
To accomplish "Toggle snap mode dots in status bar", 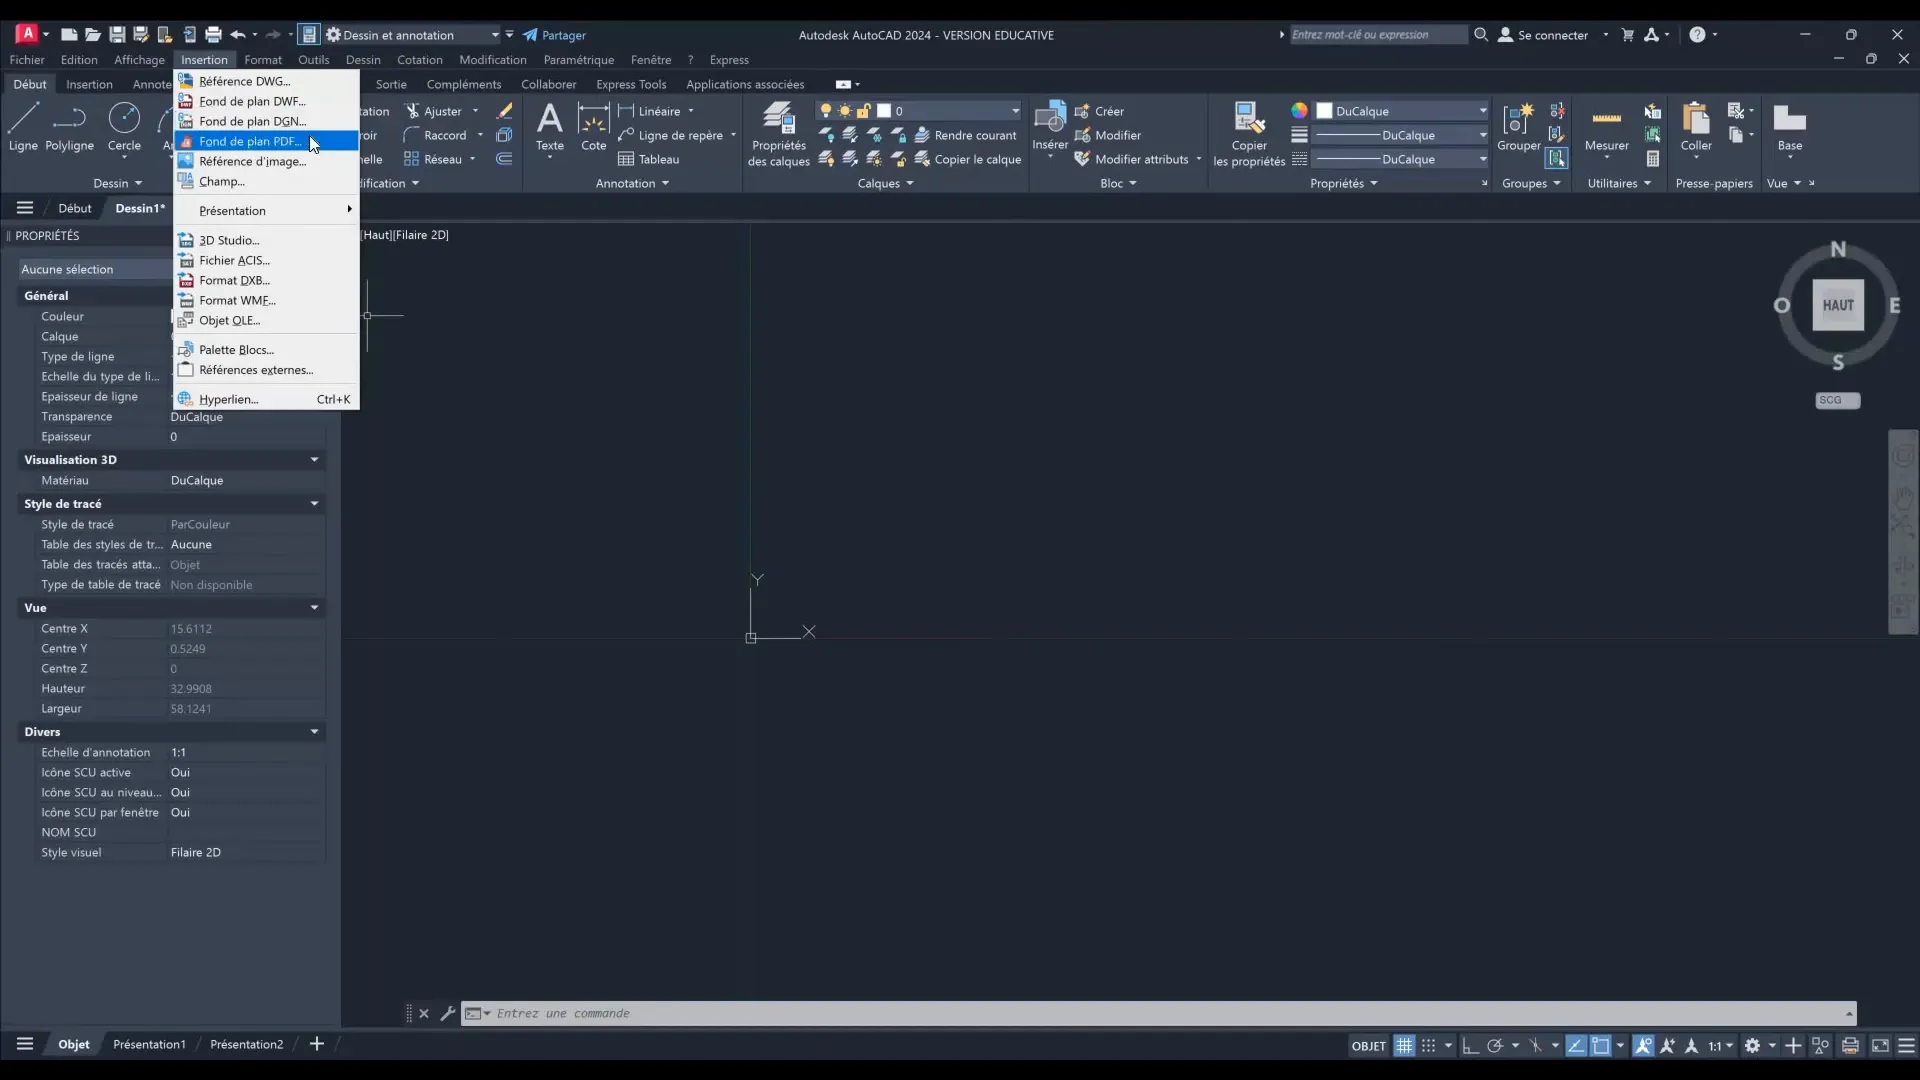I will point(1428,1046).
